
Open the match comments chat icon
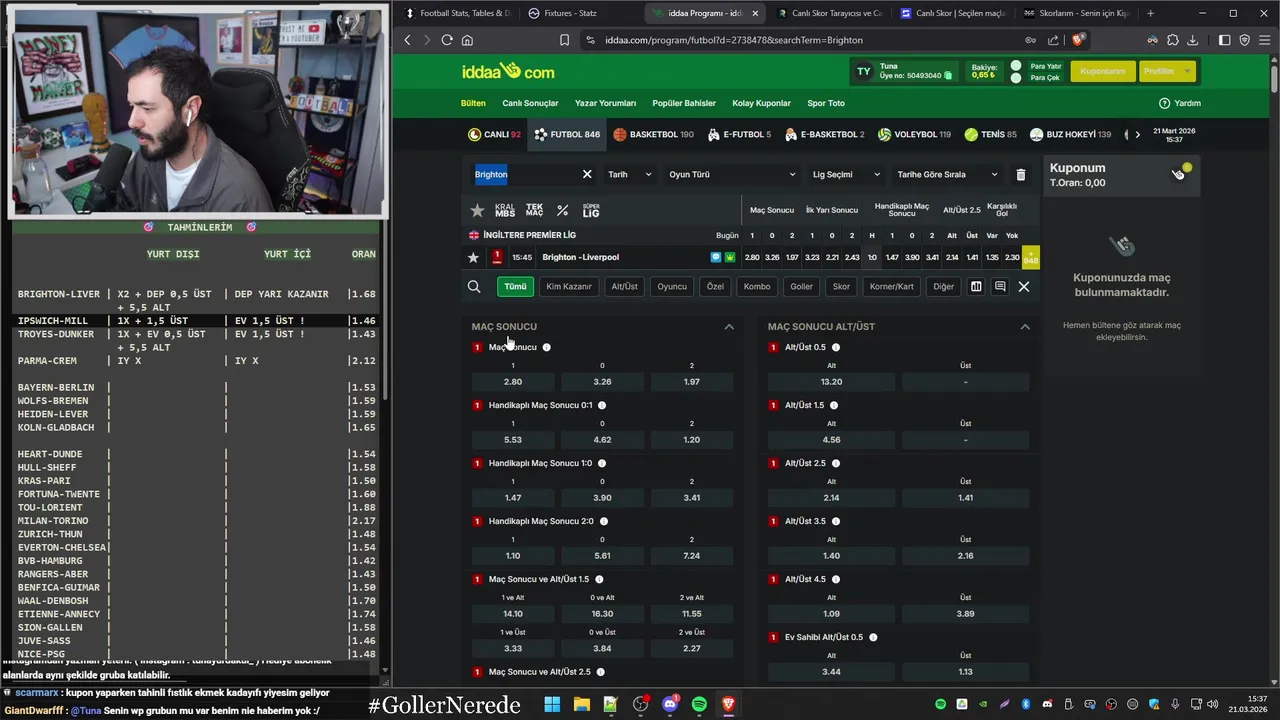pyautogui.click(x=716, y=257)
